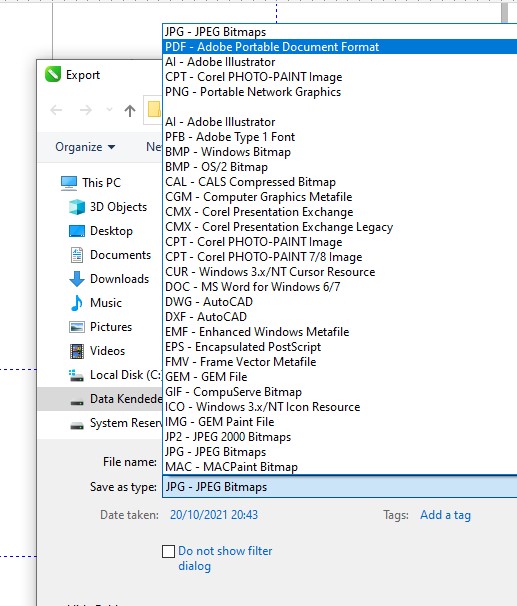Viewport: 517px width, 606px height.
Task: Go forward using the right arrow
Action: click(x=85, y=110)
